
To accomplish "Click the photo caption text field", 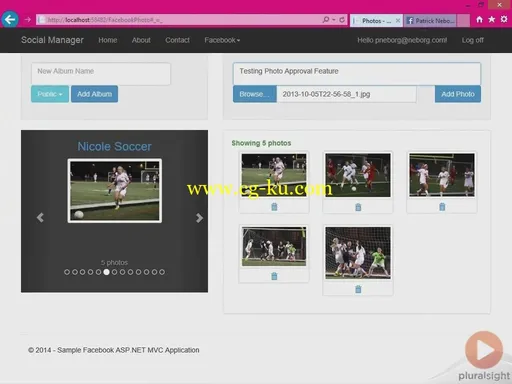I will (x=357, y=73).
